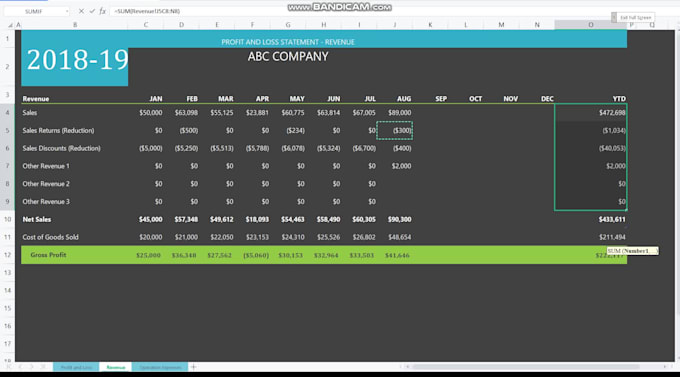Click the DEC month heading
This screenshot has height=377, width=680.
coord(547,98)
